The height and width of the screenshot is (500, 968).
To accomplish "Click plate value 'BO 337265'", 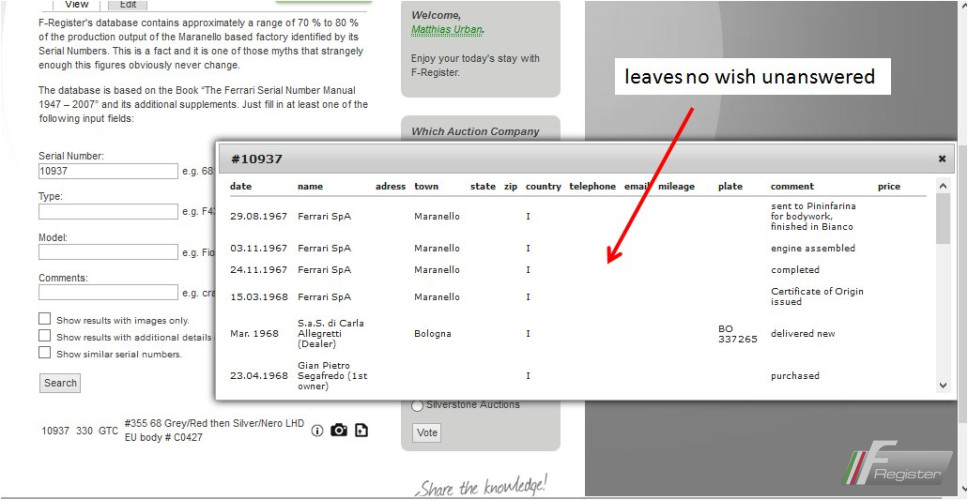I will click(x=738, y=334).
